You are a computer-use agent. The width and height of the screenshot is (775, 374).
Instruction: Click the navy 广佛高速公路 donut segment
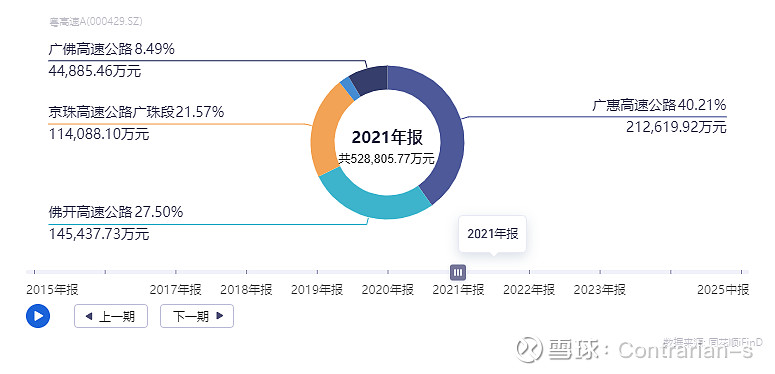coord(371,80)
